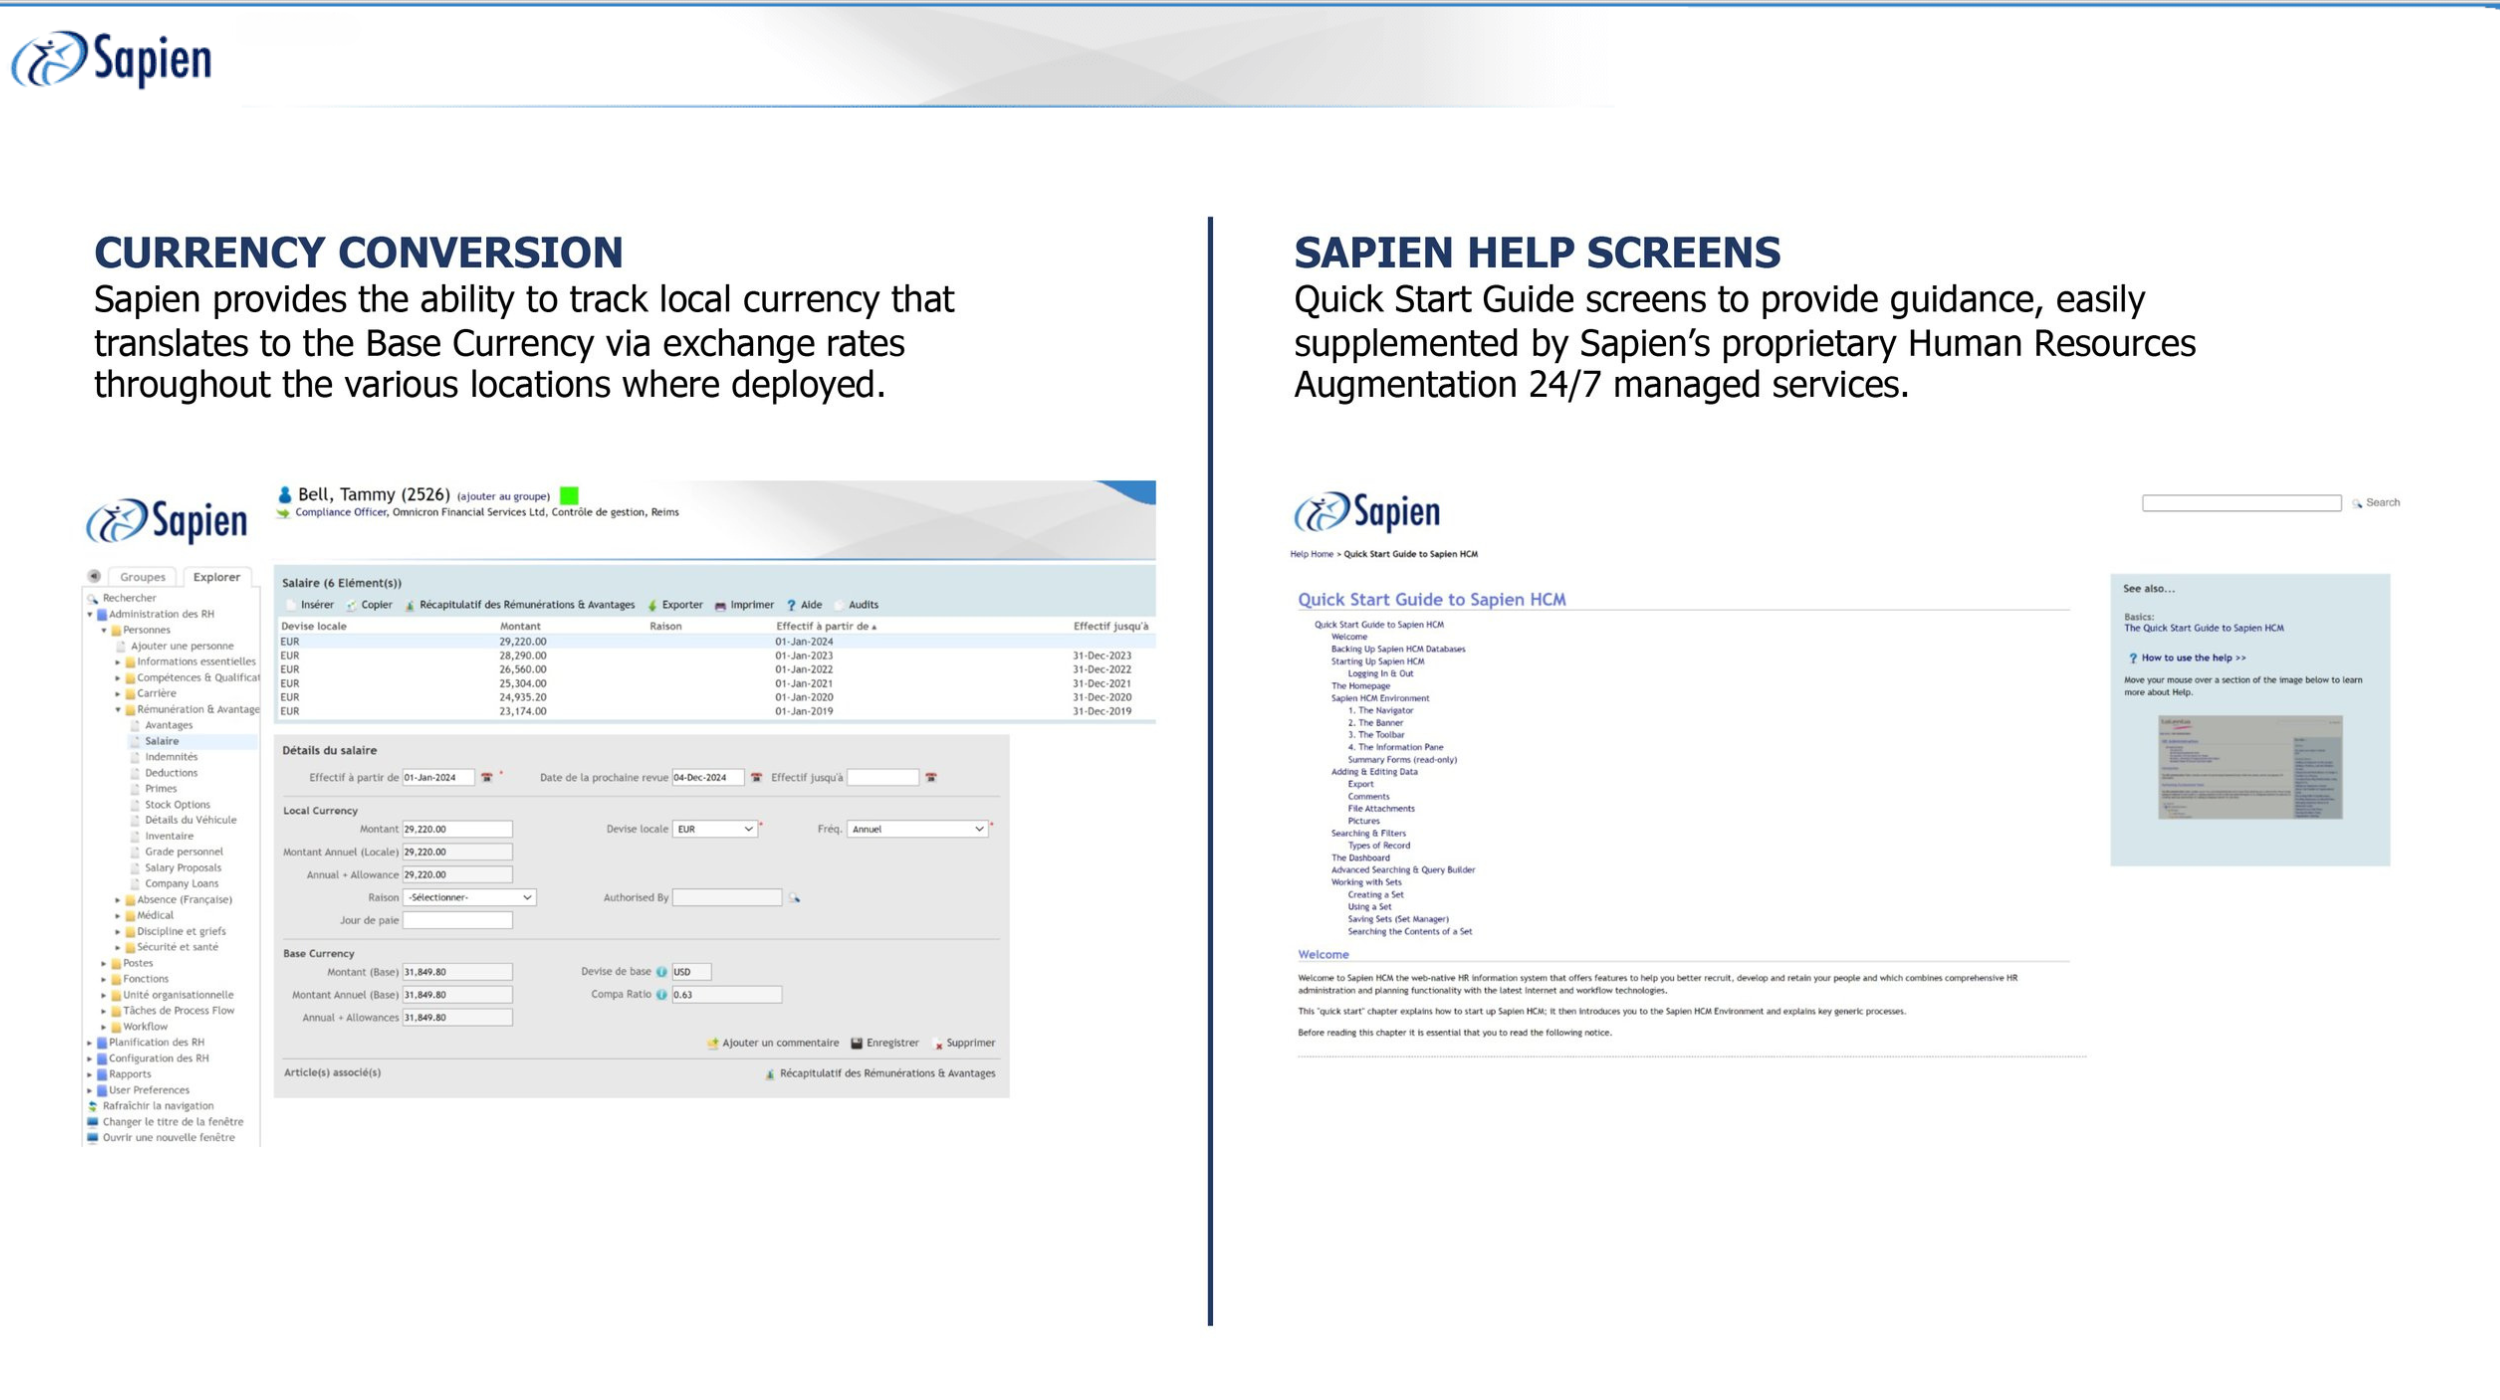
Task: Open the Fréq. Annuel dropdown
Action: click(917, 829)
